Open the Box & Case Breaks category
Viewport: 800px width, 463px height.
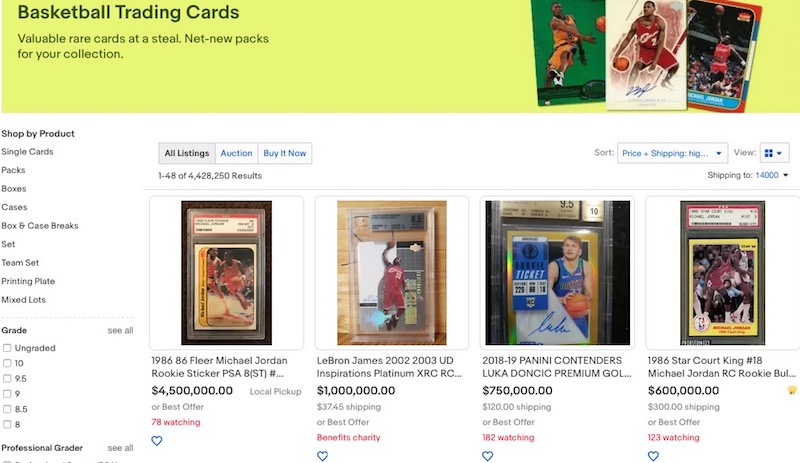click(40, 226)
